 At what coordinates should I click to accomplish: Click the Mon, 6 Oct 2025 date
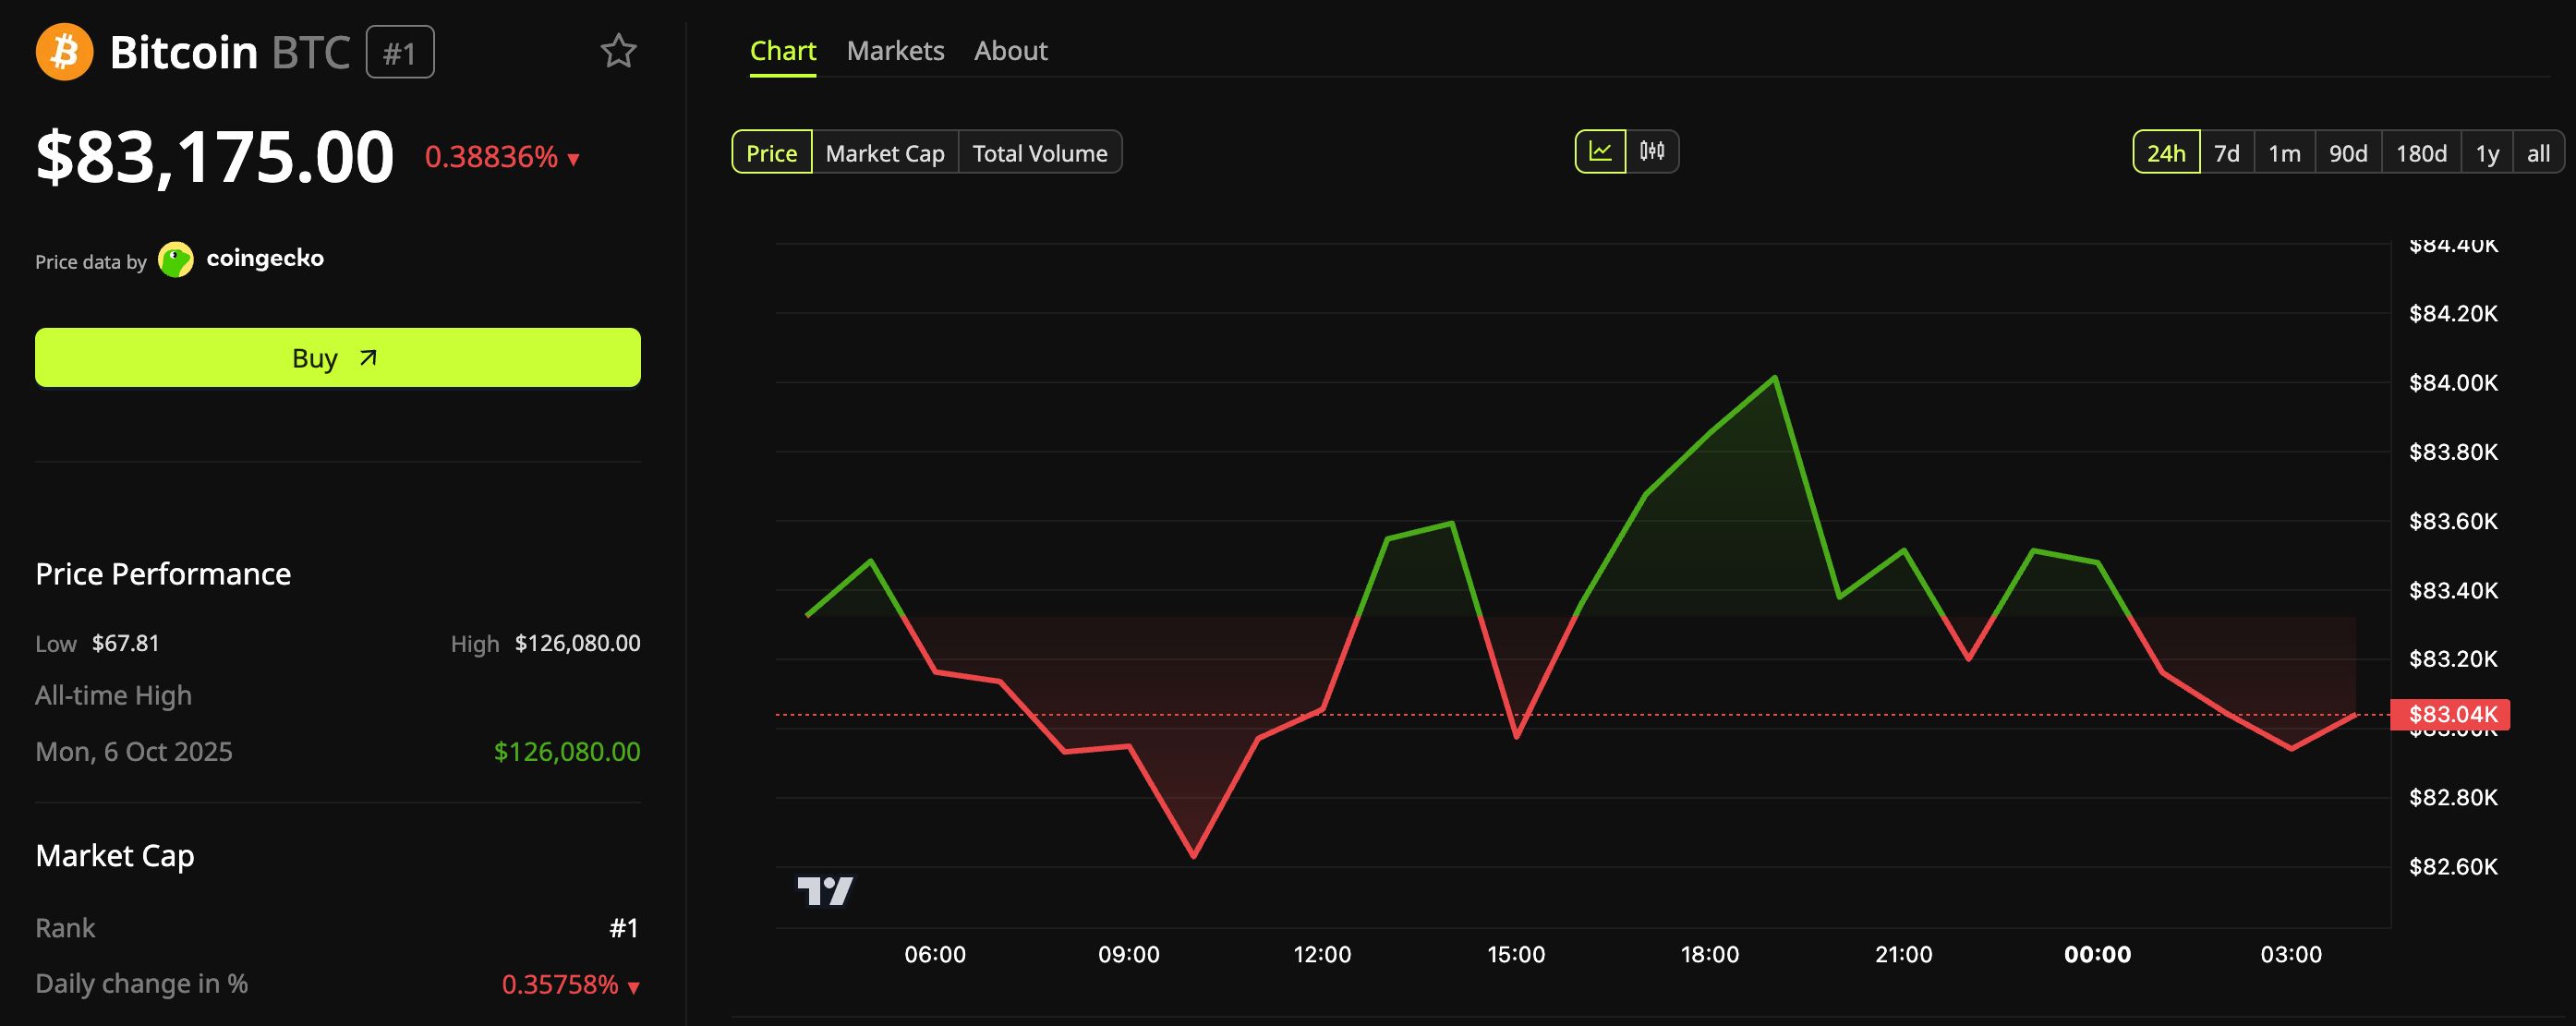click(134, 751)
